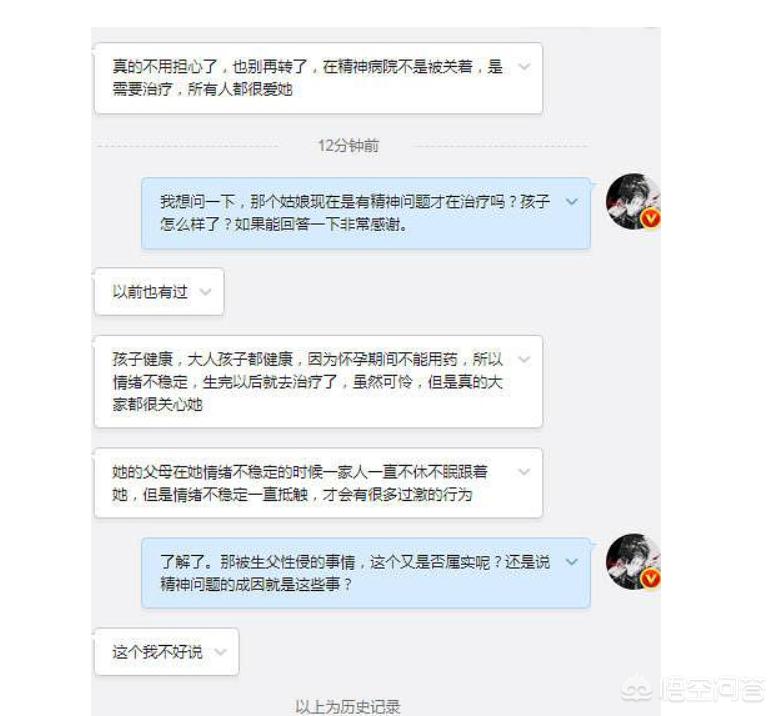This screenshot has width=779, height=716.
Task: Click the message beginning 真的不用担心了
Action: (x=318, y=78)
